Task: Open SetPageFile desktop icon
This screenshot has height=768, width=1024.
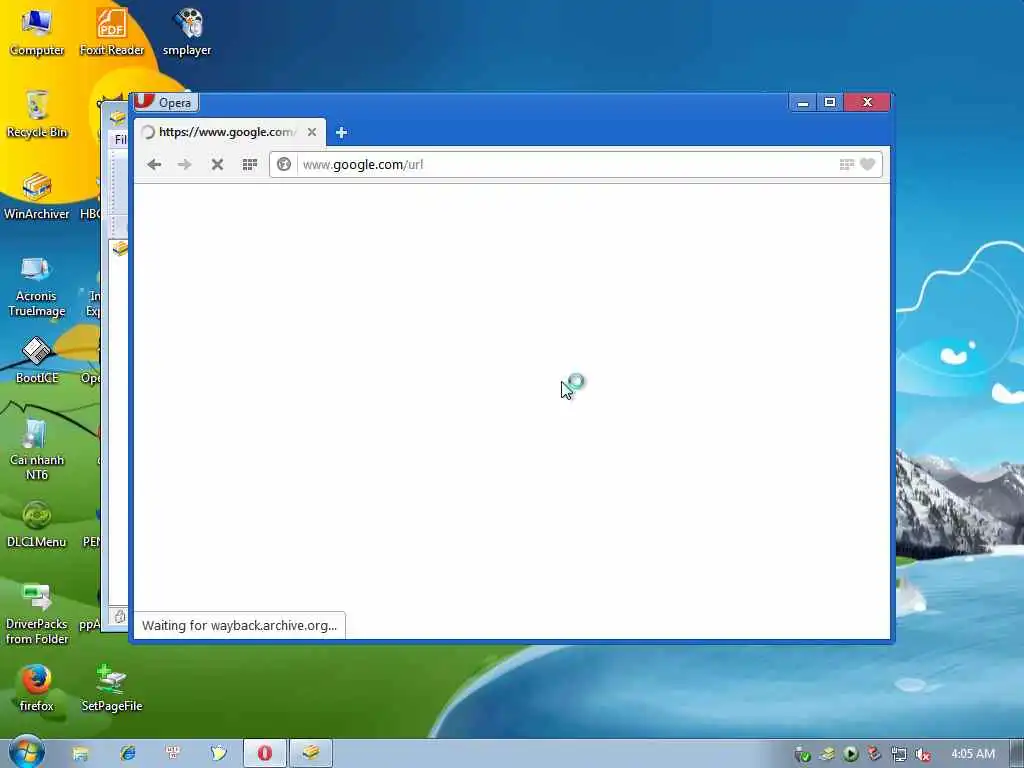Action: (x=112, y=688)
